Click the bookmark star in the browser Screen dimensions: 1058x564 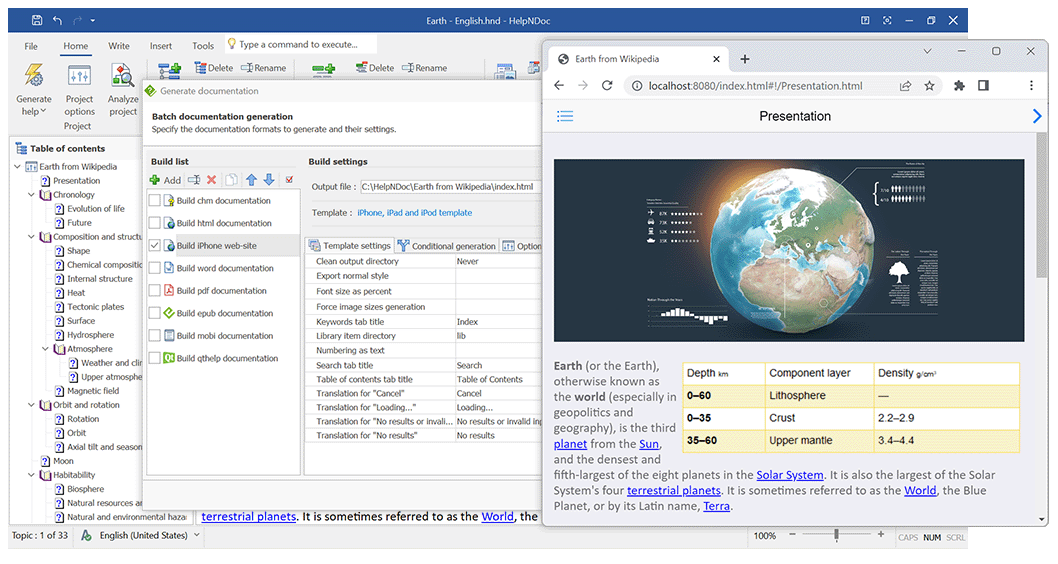point(929,86)
